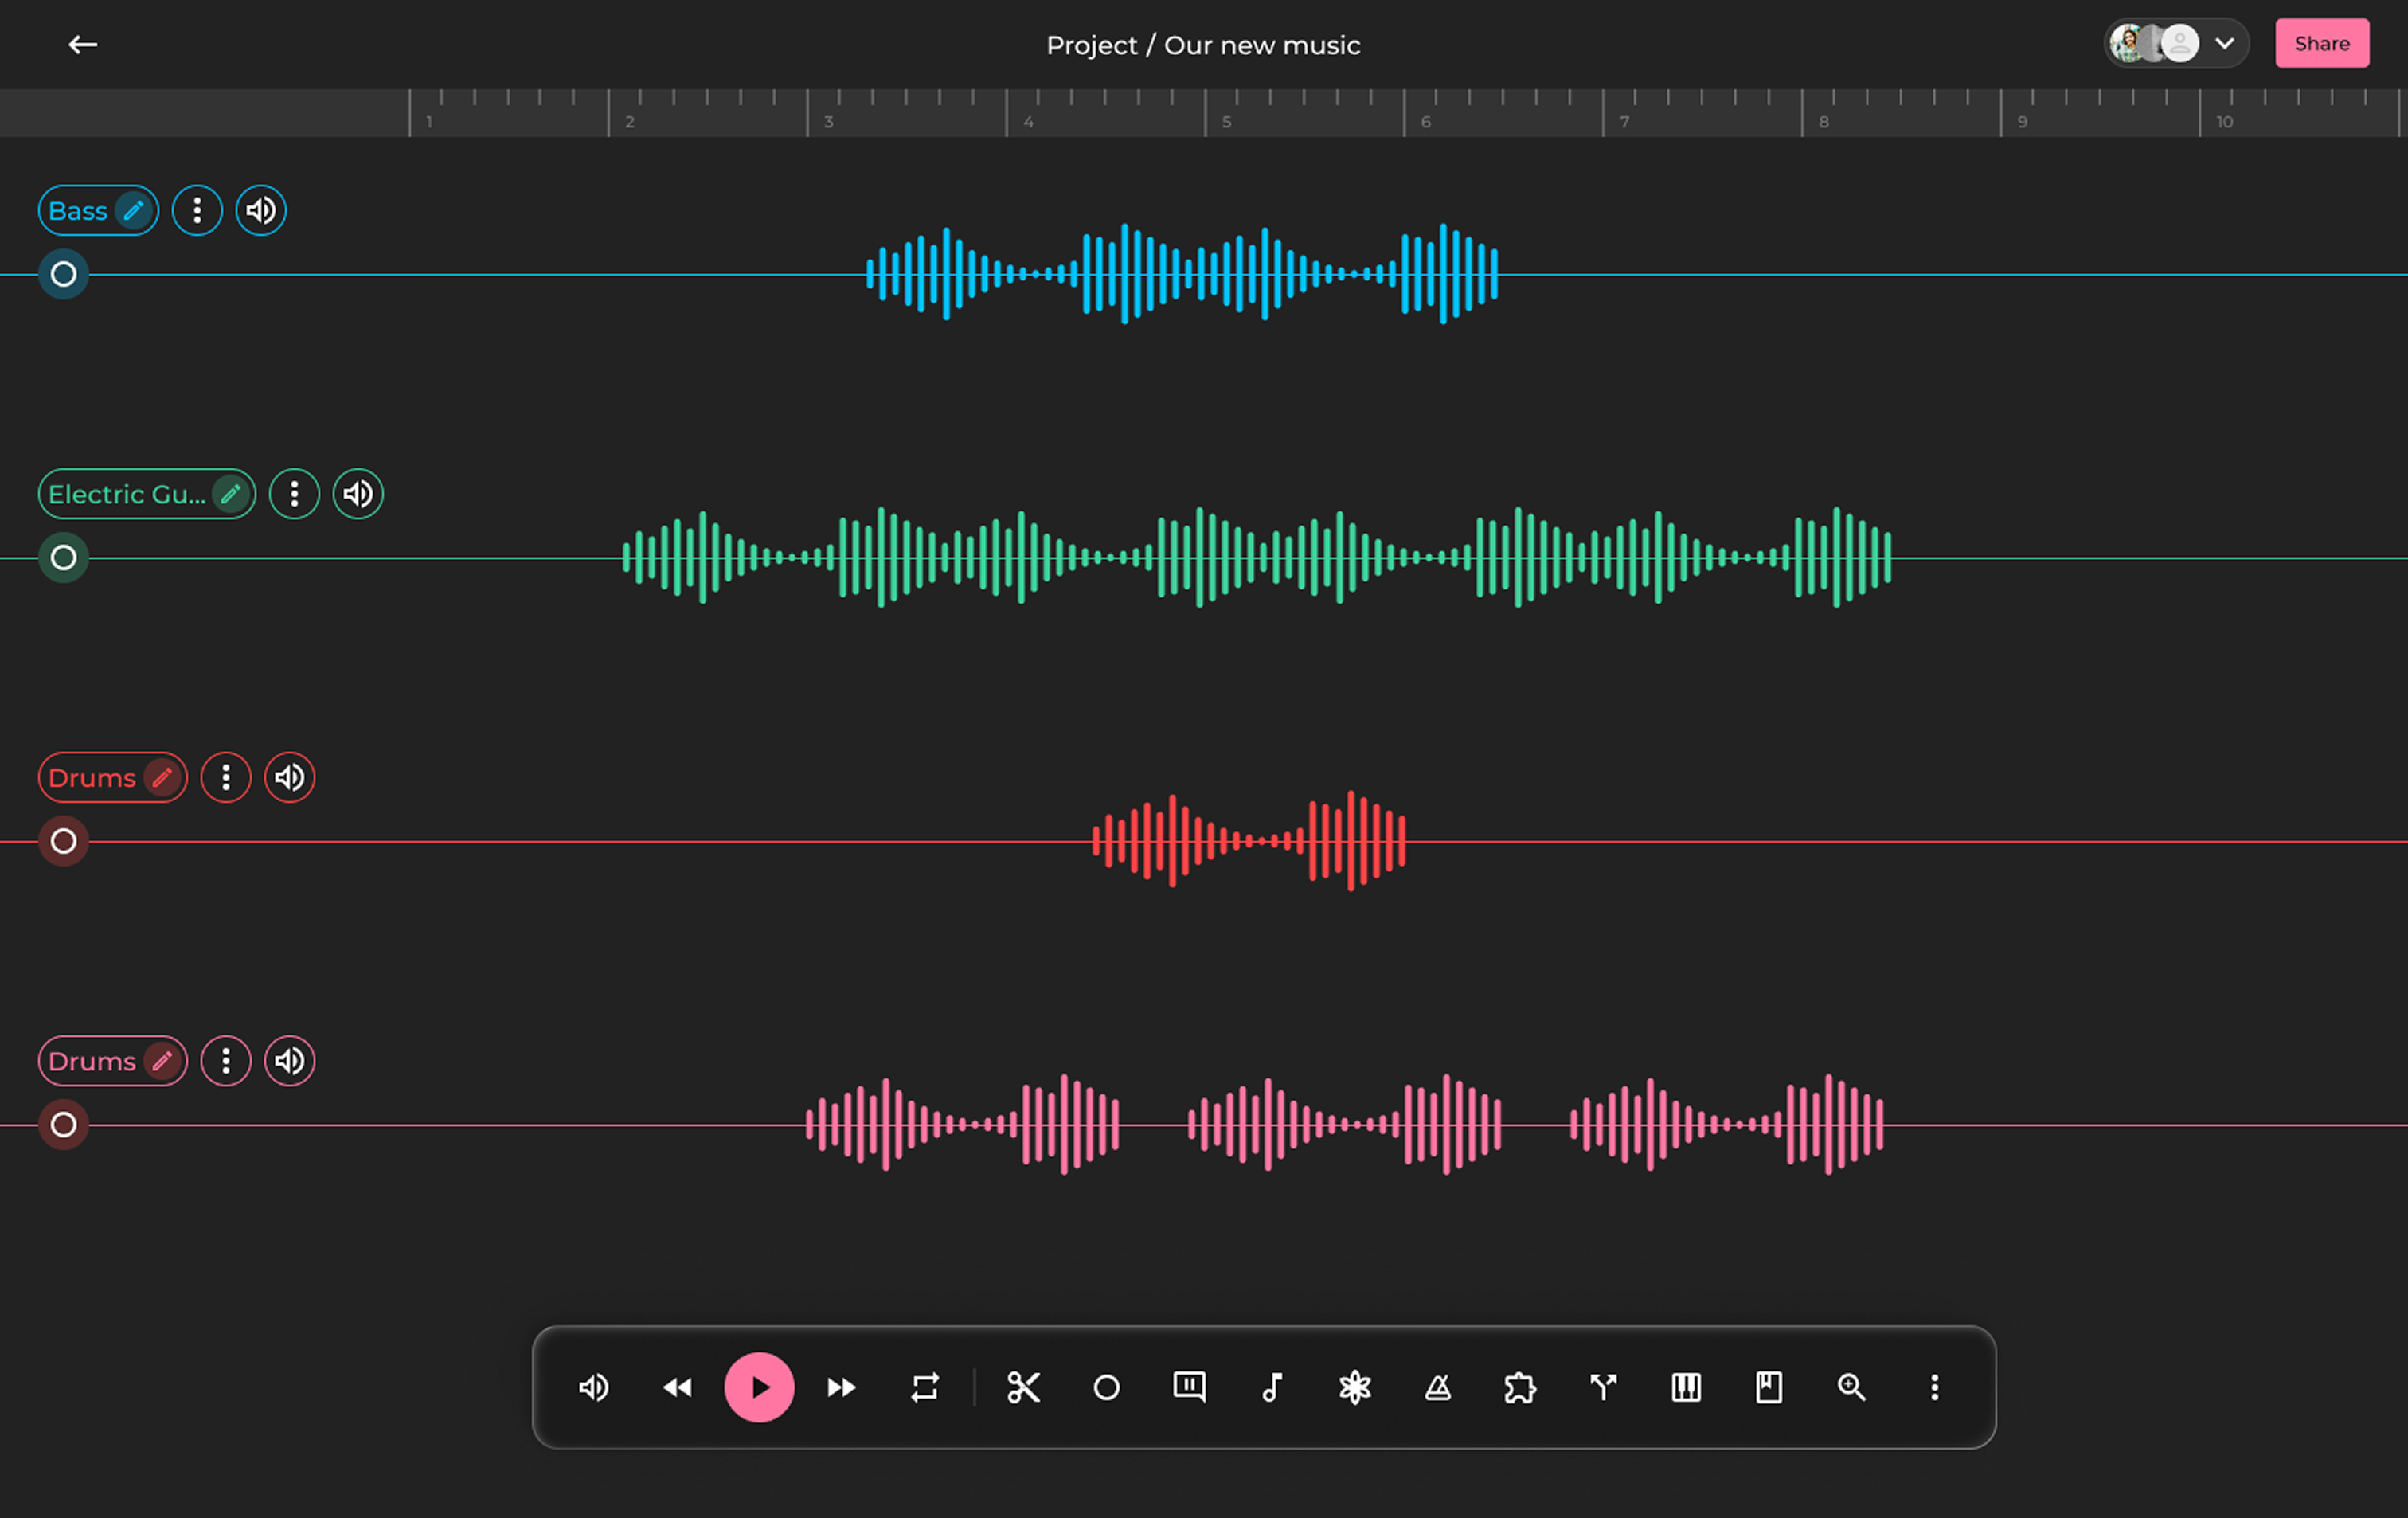Image resolution: width=2408 pixels, height=1518 pixels.
Task: Mute the Electric Guitar track
Action: pyautogui.click(x=358, y=494)
